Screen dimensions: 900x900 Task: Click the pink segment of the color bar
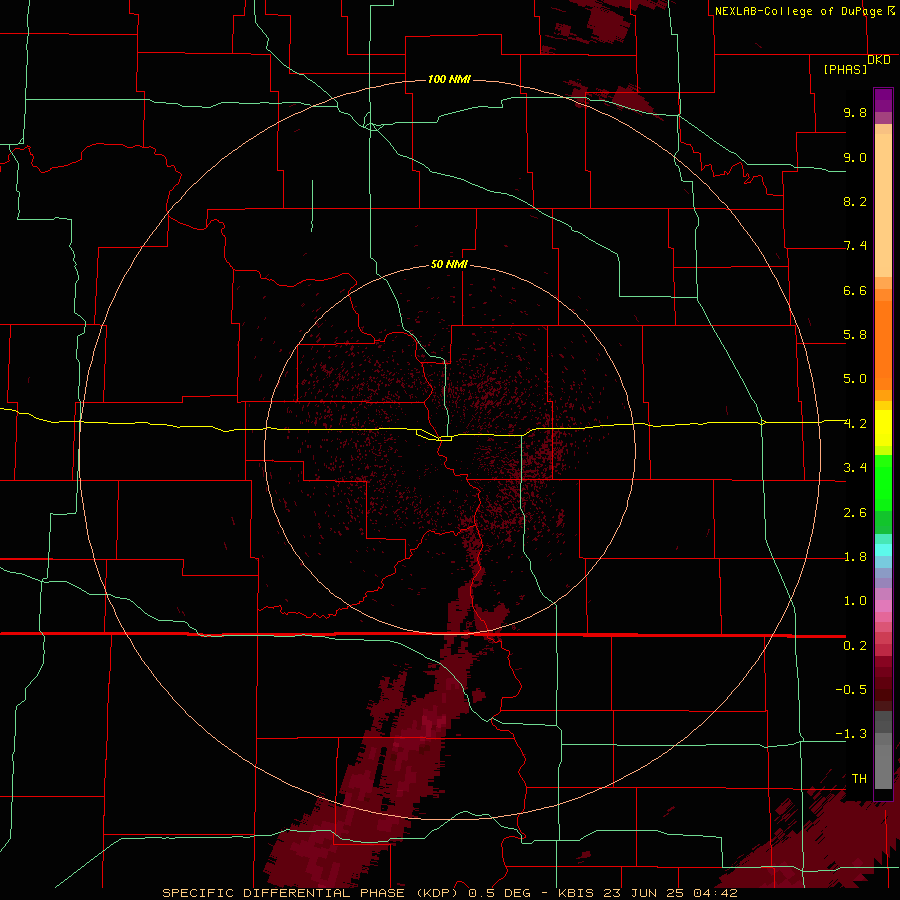coord(883,606)
